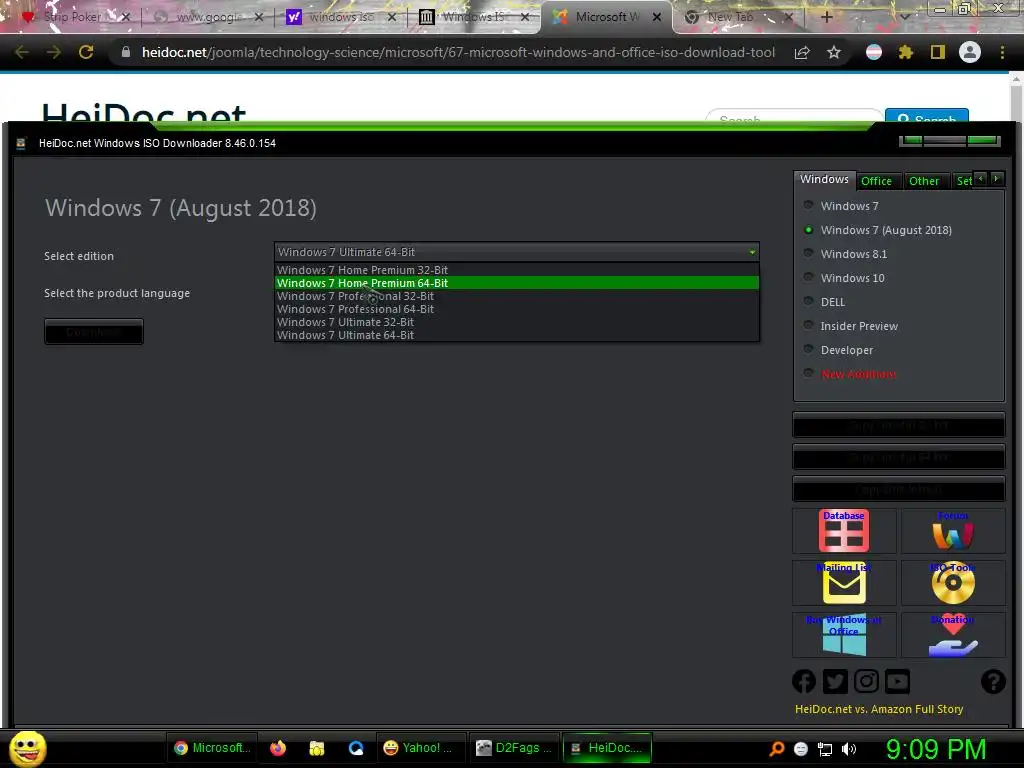Click the orange search magnifier tray icon
The width and height of the screenshot is (1024, 768).
tap(777, 749)
